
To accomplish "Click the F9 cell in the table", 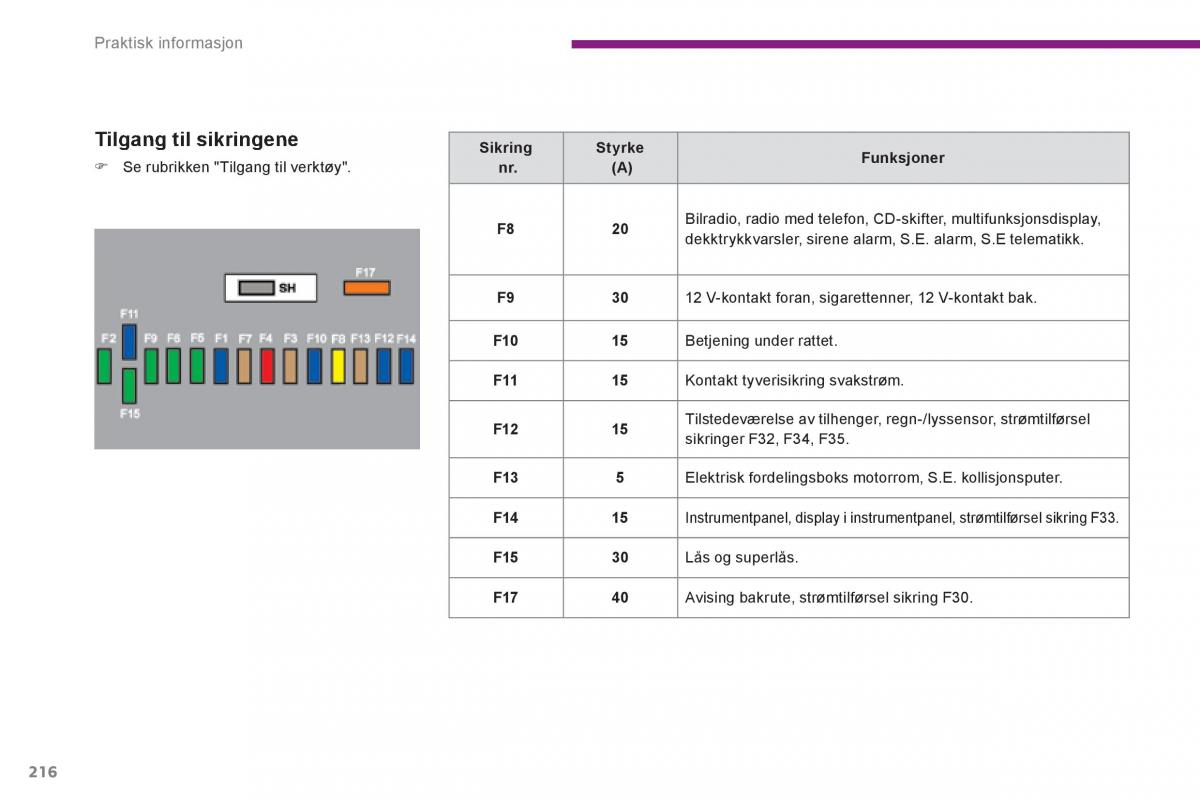I will click(x=506, y=298).
